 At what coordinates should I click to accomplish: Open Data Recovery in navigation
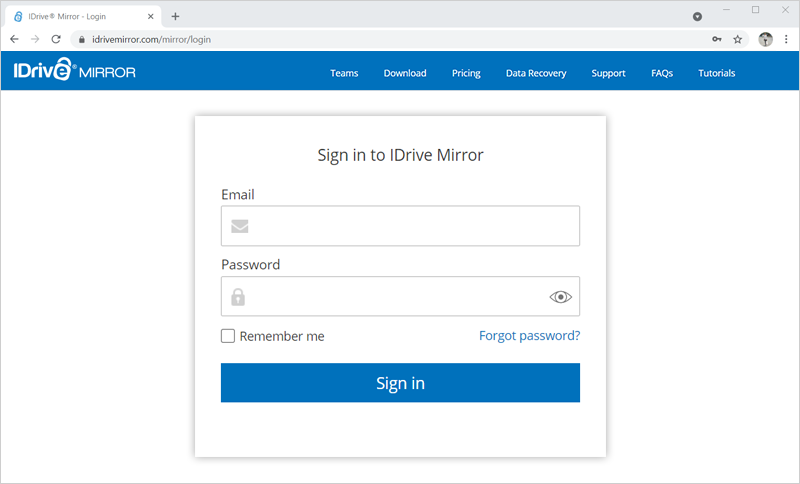tap(536, 73)
